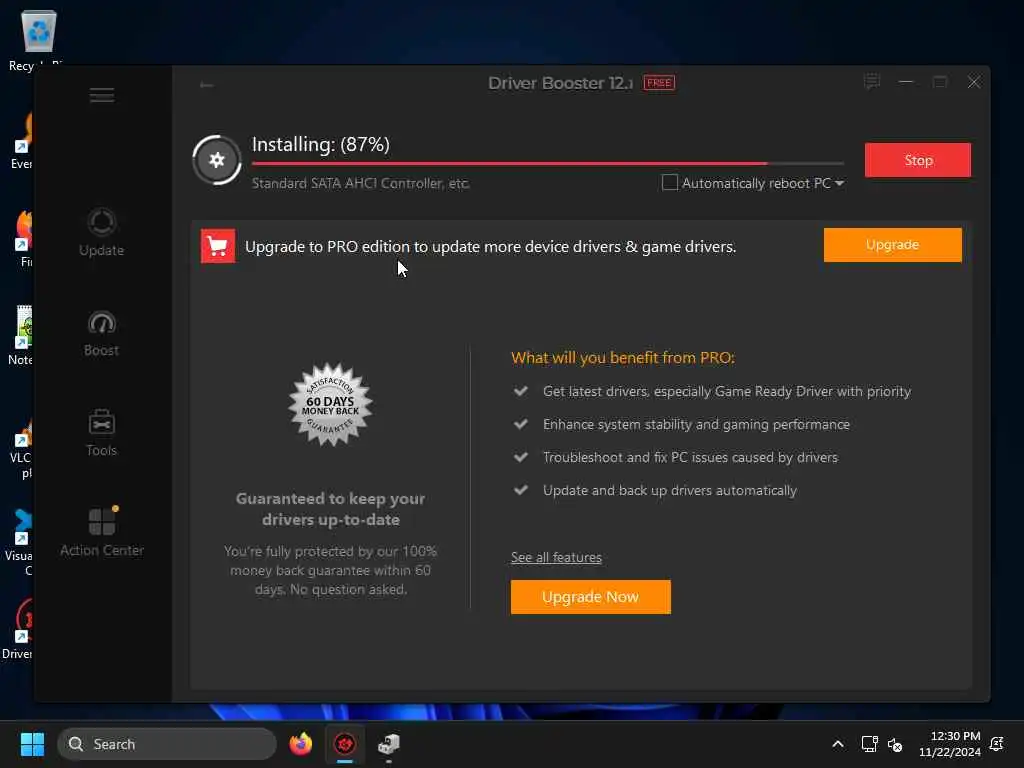
Task: Click 'Guaranteed to keep your drivers up-to-date' text
Action: pos(330,509)
